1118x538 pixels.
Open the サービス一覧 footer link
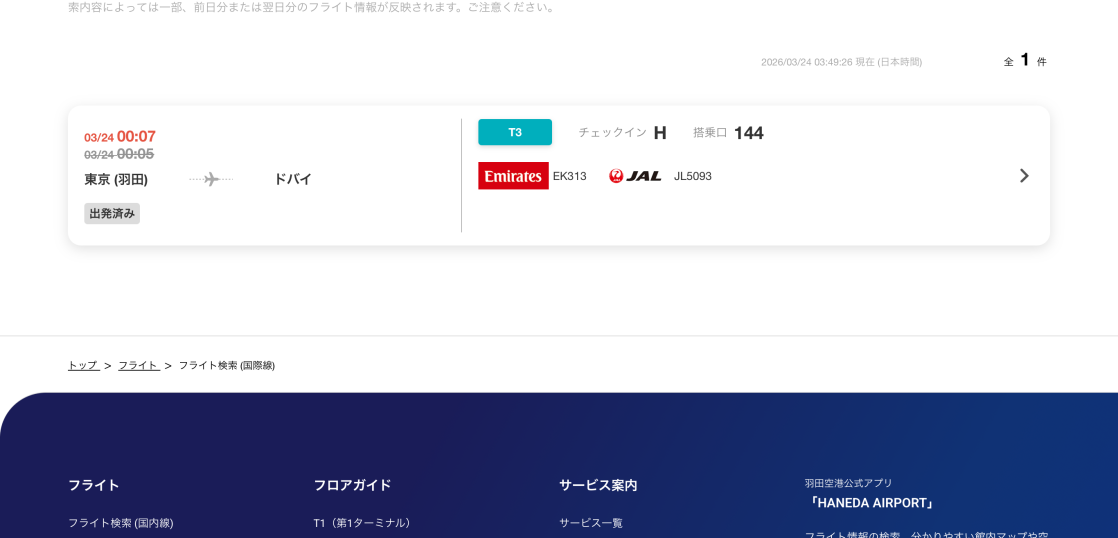click(590, 522)
